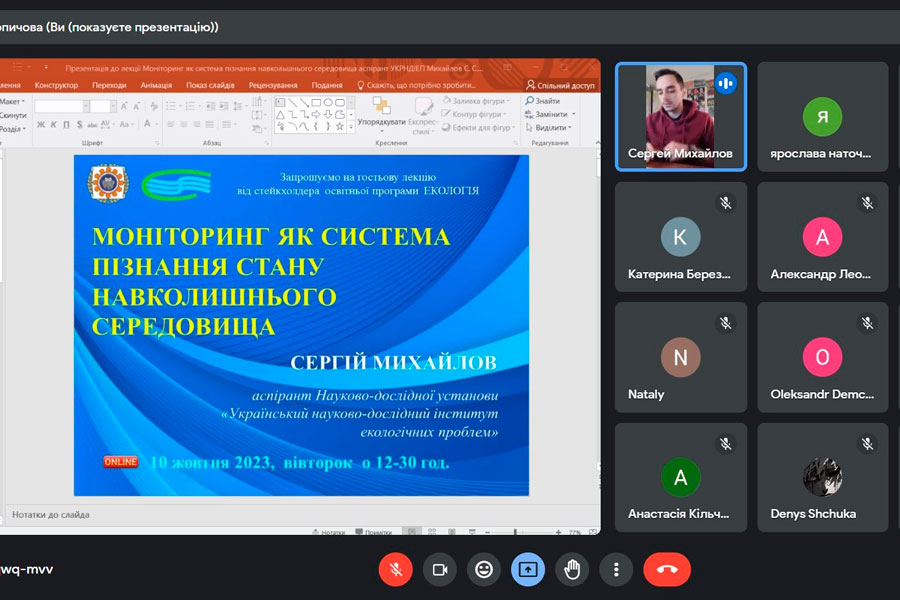Select the oval shape in gallery

328,103
